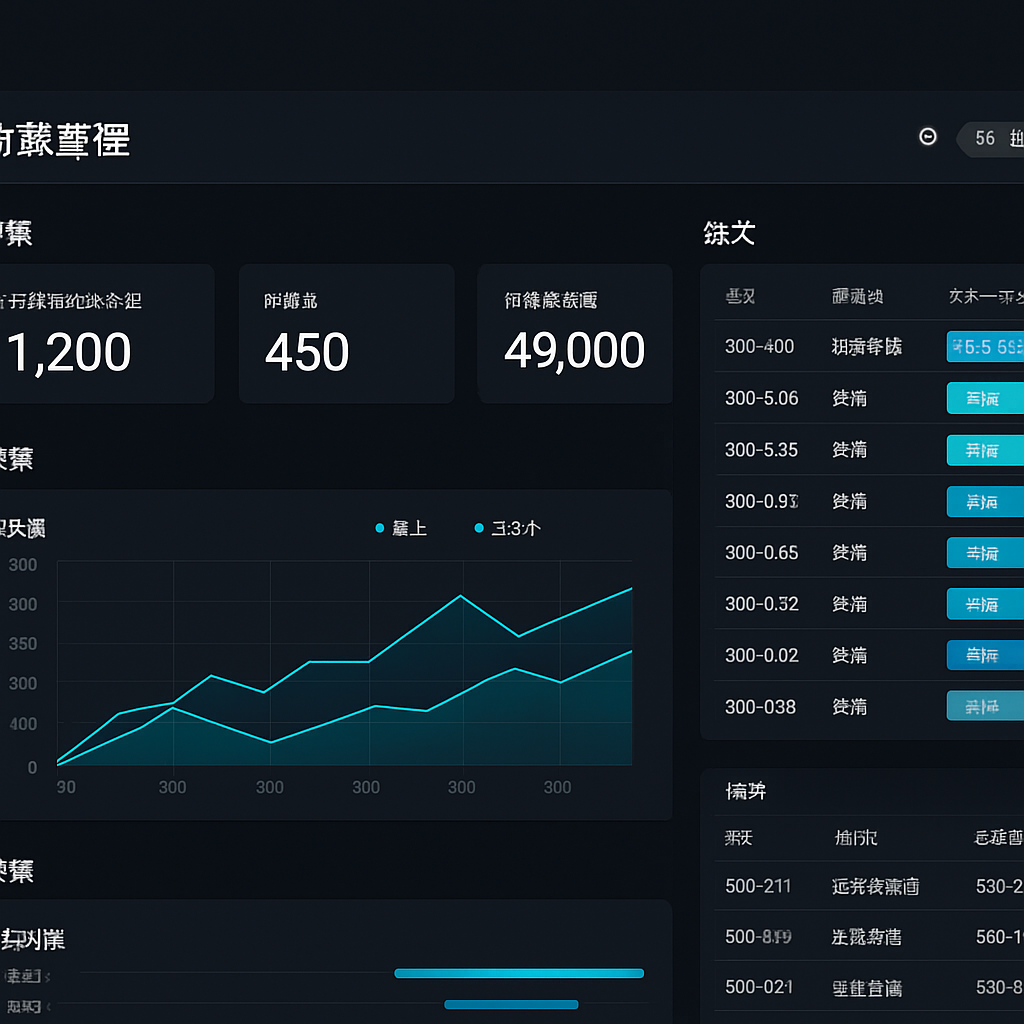This screenshot has height=1024, width=1024.
Task: Click the first column header of upper right table
Action: tap(740, 296)
